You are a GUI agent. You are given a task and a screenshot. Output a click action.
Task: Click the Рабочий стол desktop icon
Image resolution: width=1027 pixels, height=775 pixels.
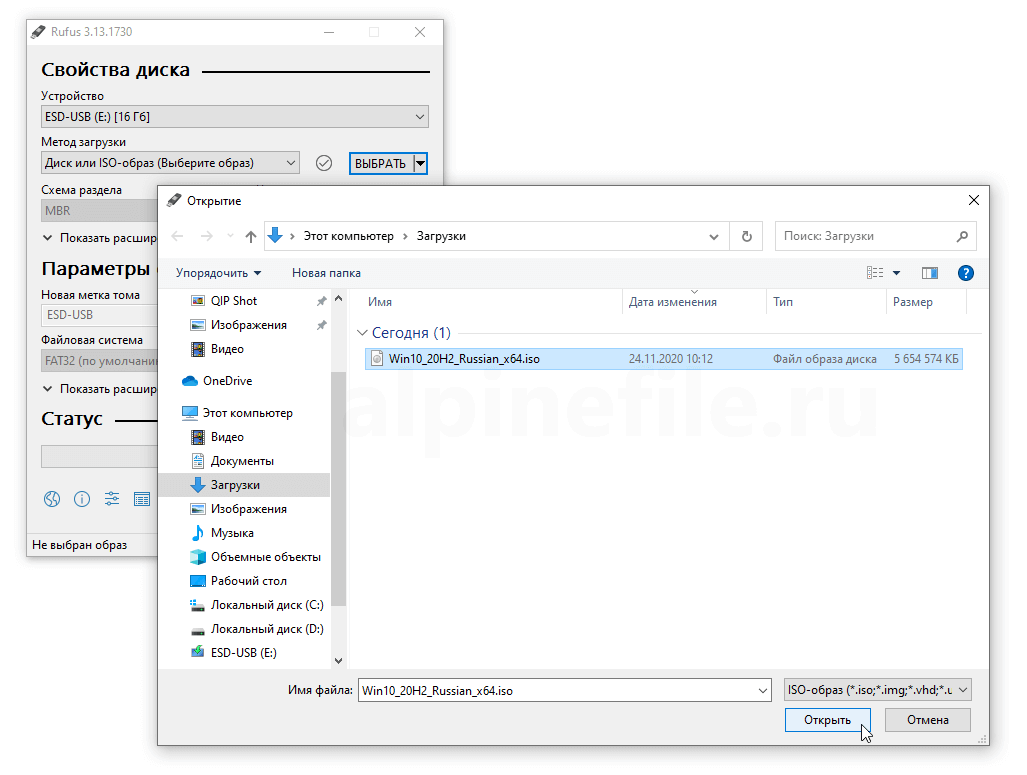(197, 581)
